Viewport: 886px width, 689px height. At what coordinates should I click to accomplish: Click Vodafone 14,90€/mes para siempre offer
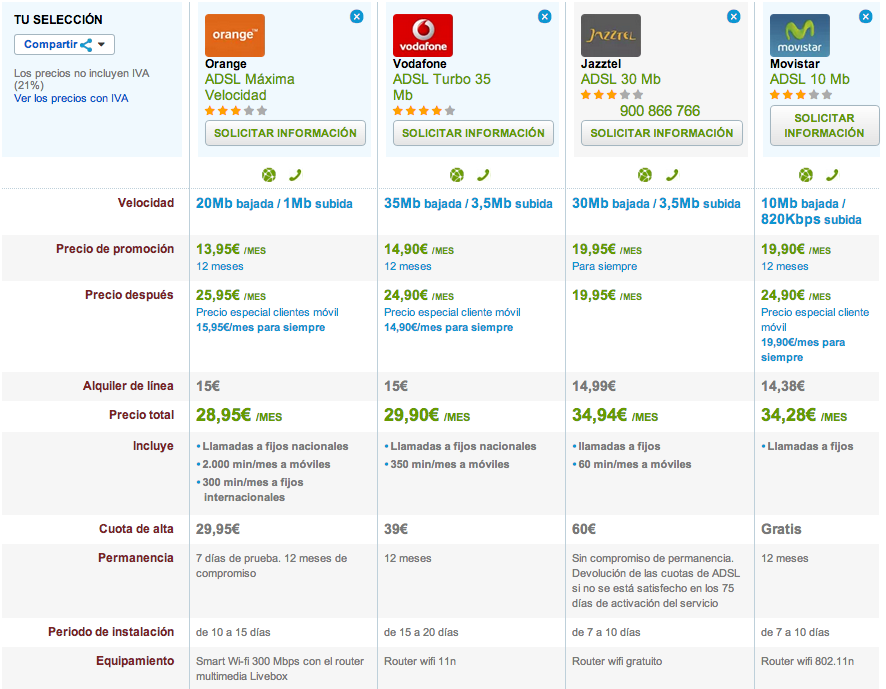coord(449,327)
